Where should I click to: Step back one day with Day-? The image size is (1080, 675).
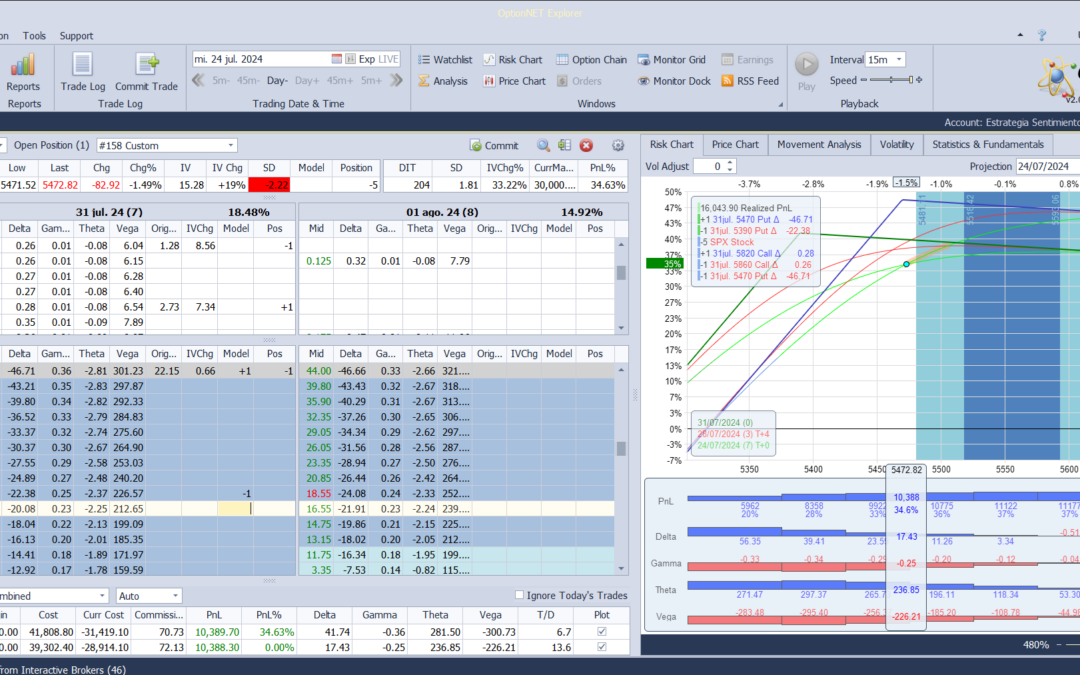277,81
